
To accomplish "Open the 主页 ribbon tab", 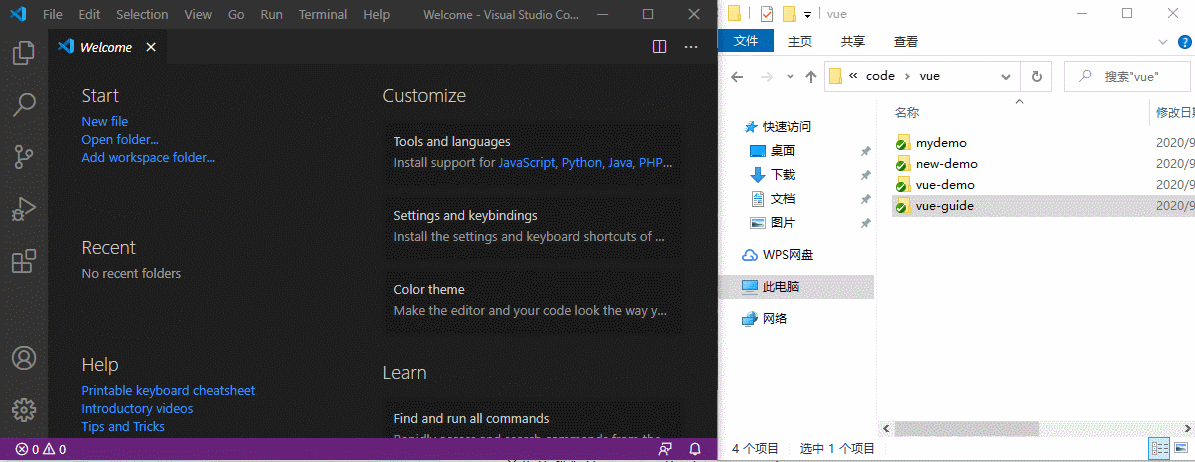I will (x=799, y=42).
